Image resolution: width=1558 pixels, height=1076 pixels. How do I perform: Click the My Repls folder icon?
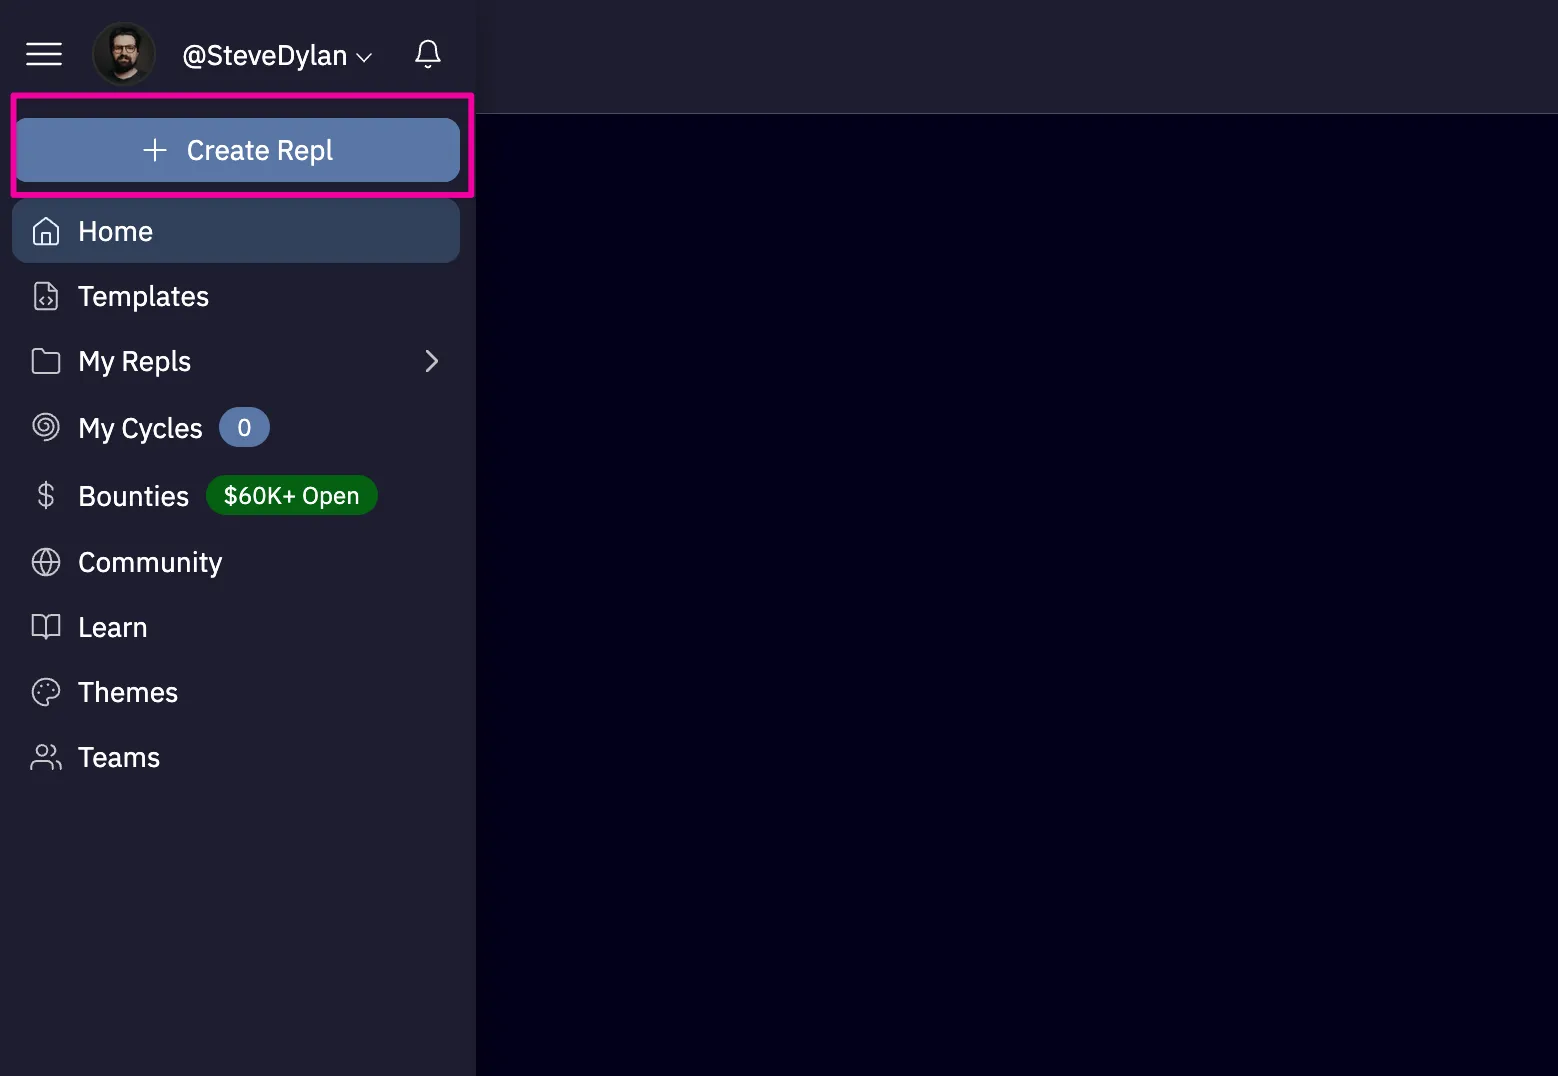tap(46, 361)
